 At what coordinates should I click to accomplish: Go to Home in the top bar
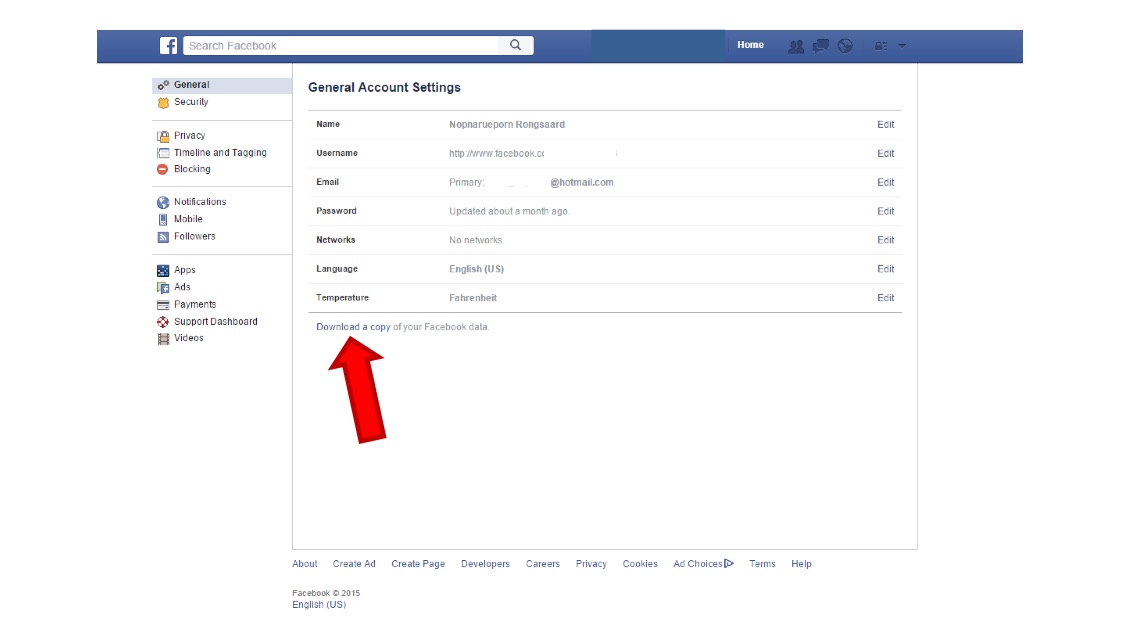(750, 45)
